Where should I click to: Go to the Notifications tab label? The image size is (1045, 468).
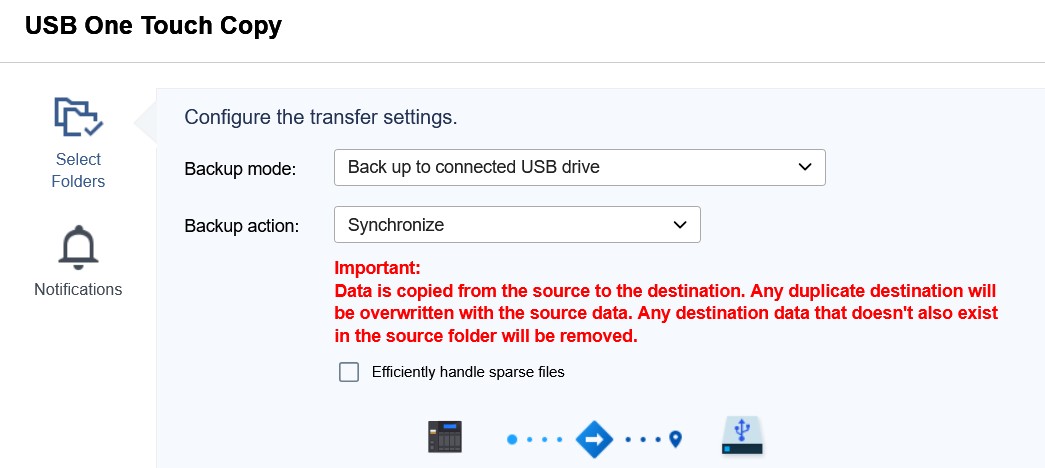[78, 290]
